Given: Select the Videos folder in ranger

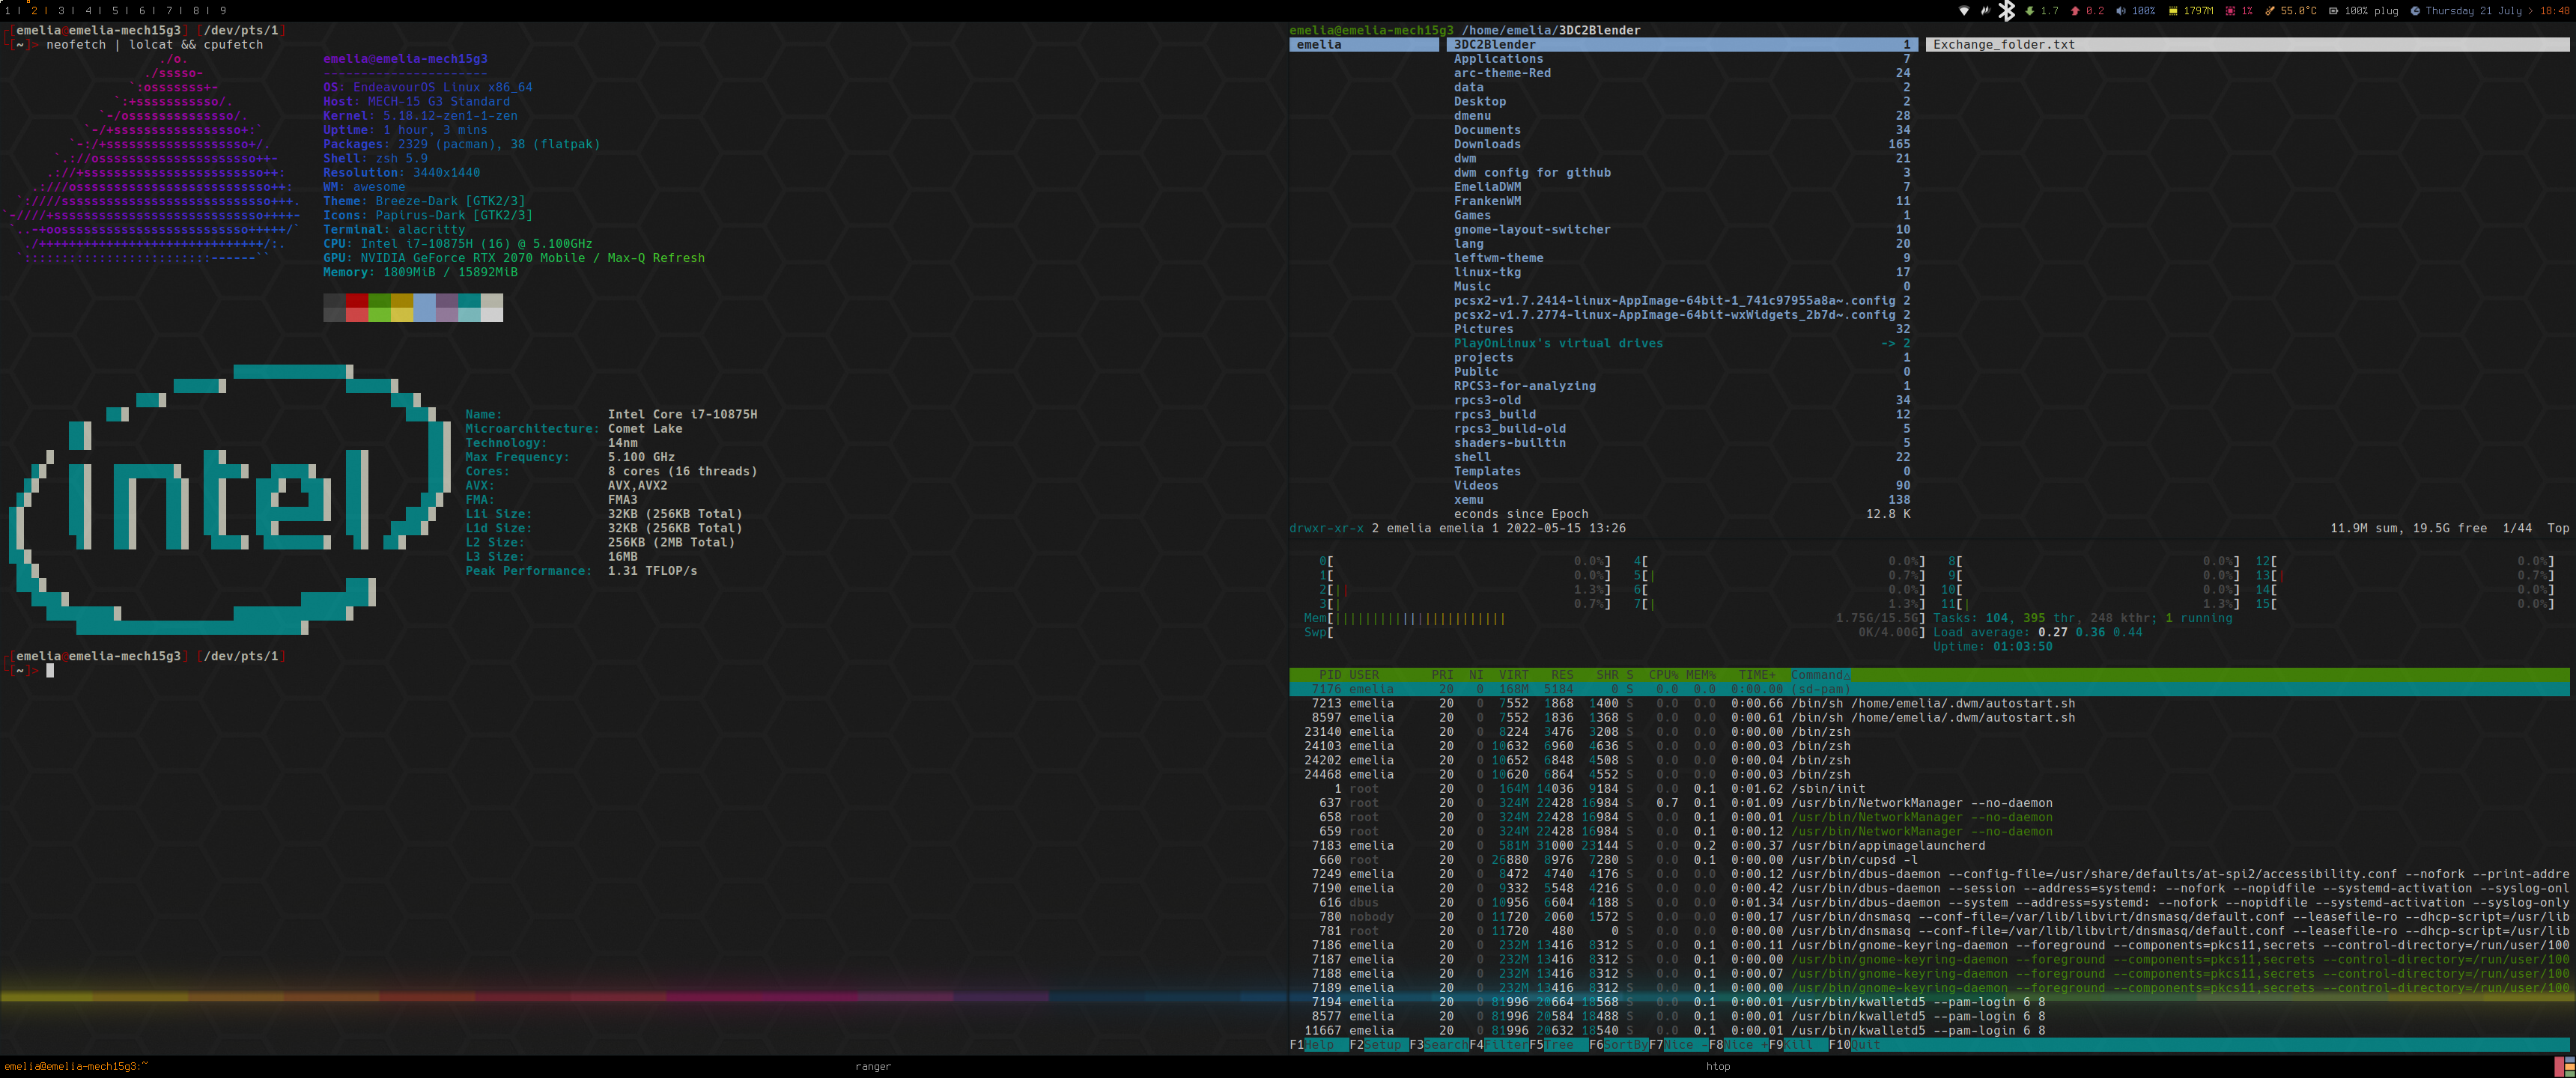Looking at the screenshot, I should pos(1682,486).
